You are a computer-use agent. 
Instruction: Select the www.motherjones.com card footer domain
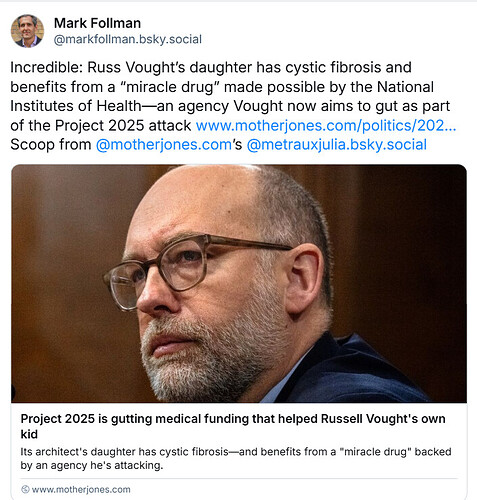(81, 489)
